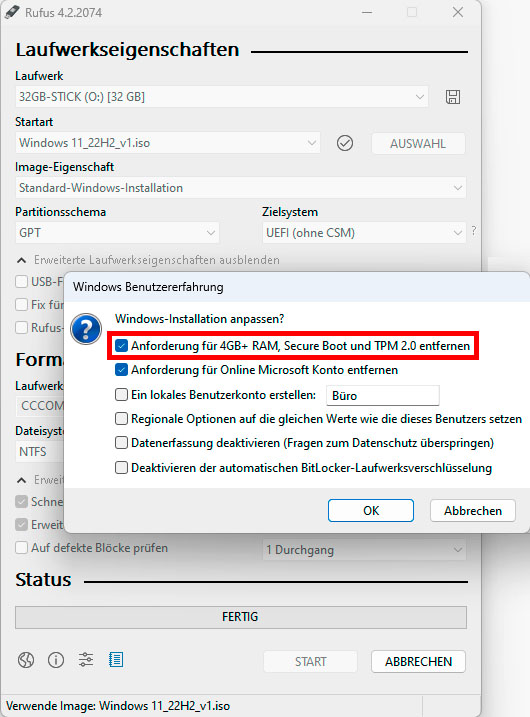Toggle the Rufus- checkbox in advanced properties
The height and width of the screenshot is (717, 530).
pos(21,327)
